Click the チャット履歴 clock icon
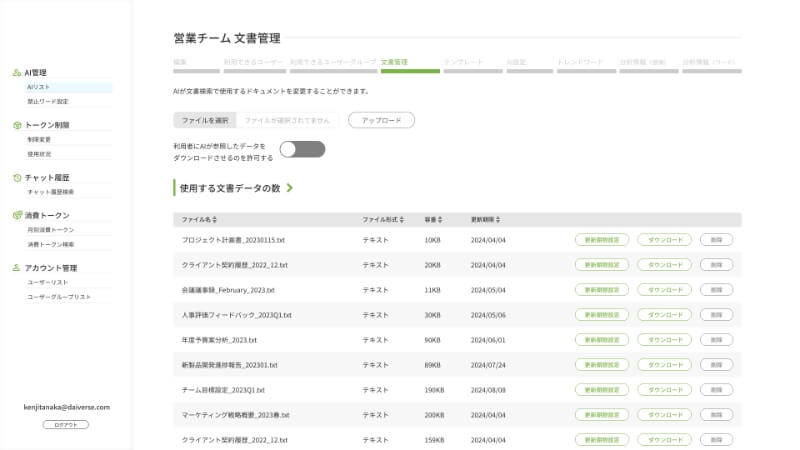This screenshot has width=800, height=450. click(17, 177)
